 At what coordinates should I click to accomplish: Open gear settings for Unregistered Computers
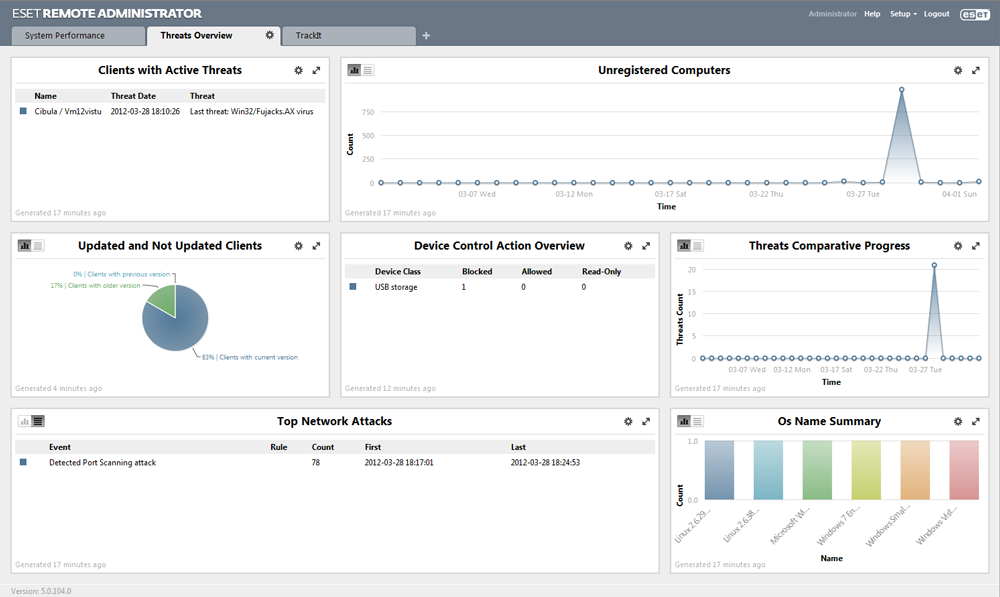pos(958,71)
